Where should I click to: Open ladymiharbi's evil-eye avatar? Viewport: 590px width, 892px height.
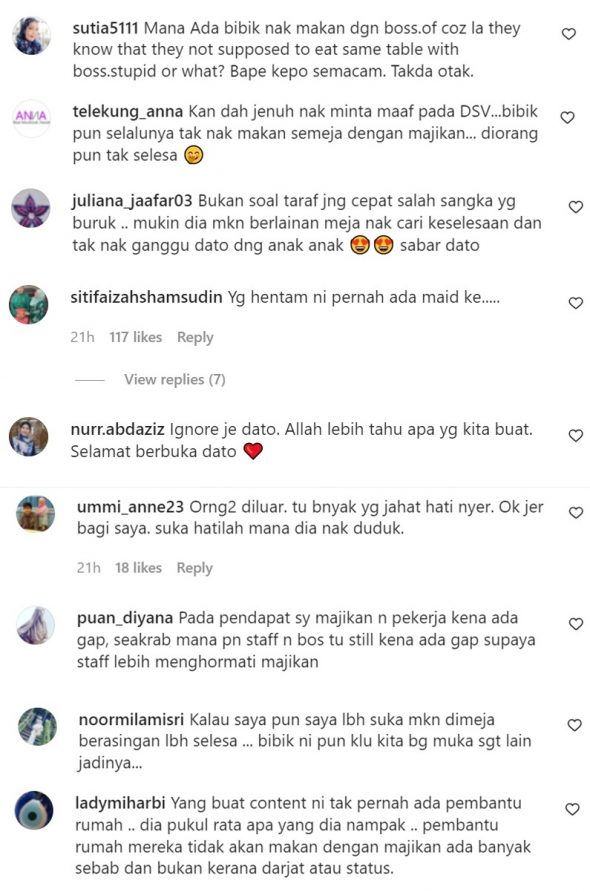tap(34, 810)
